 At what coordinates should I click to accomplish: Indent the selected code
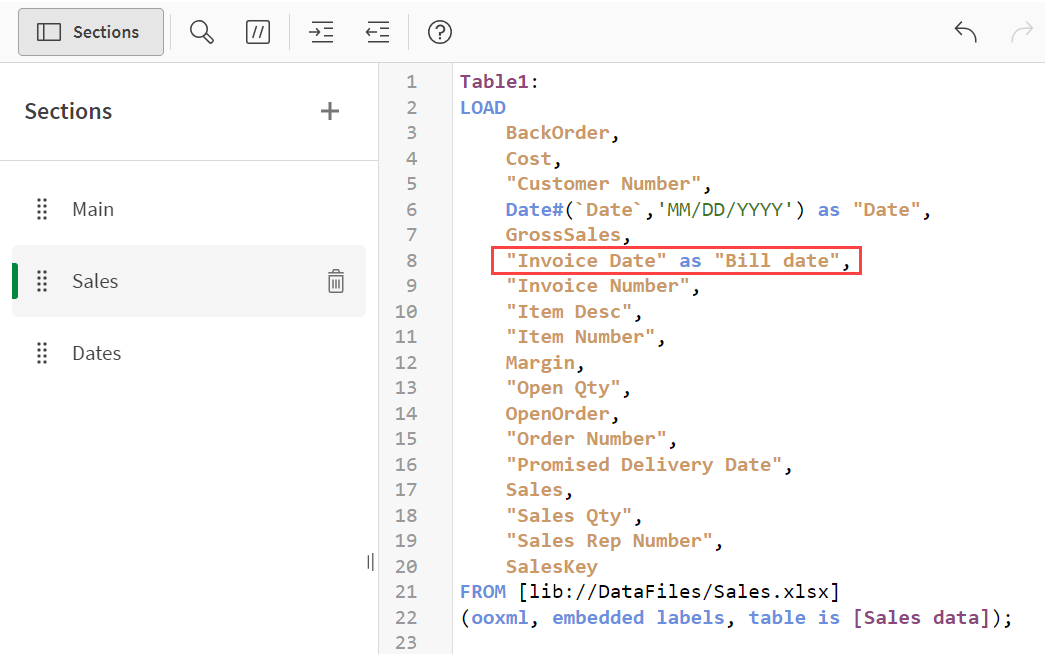point(321,32)
